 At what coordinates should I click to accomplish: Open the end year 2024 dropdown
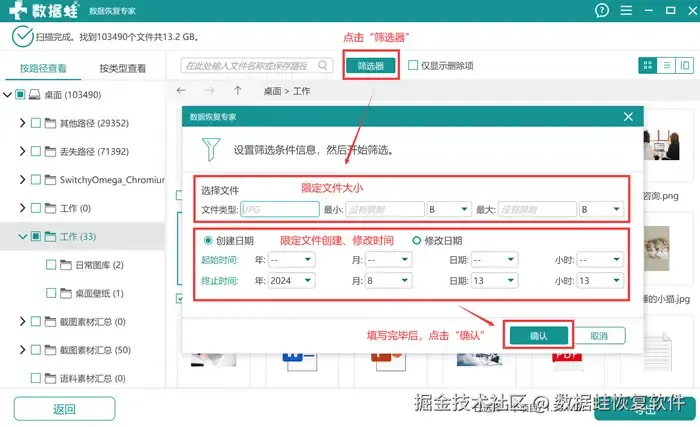292,280
